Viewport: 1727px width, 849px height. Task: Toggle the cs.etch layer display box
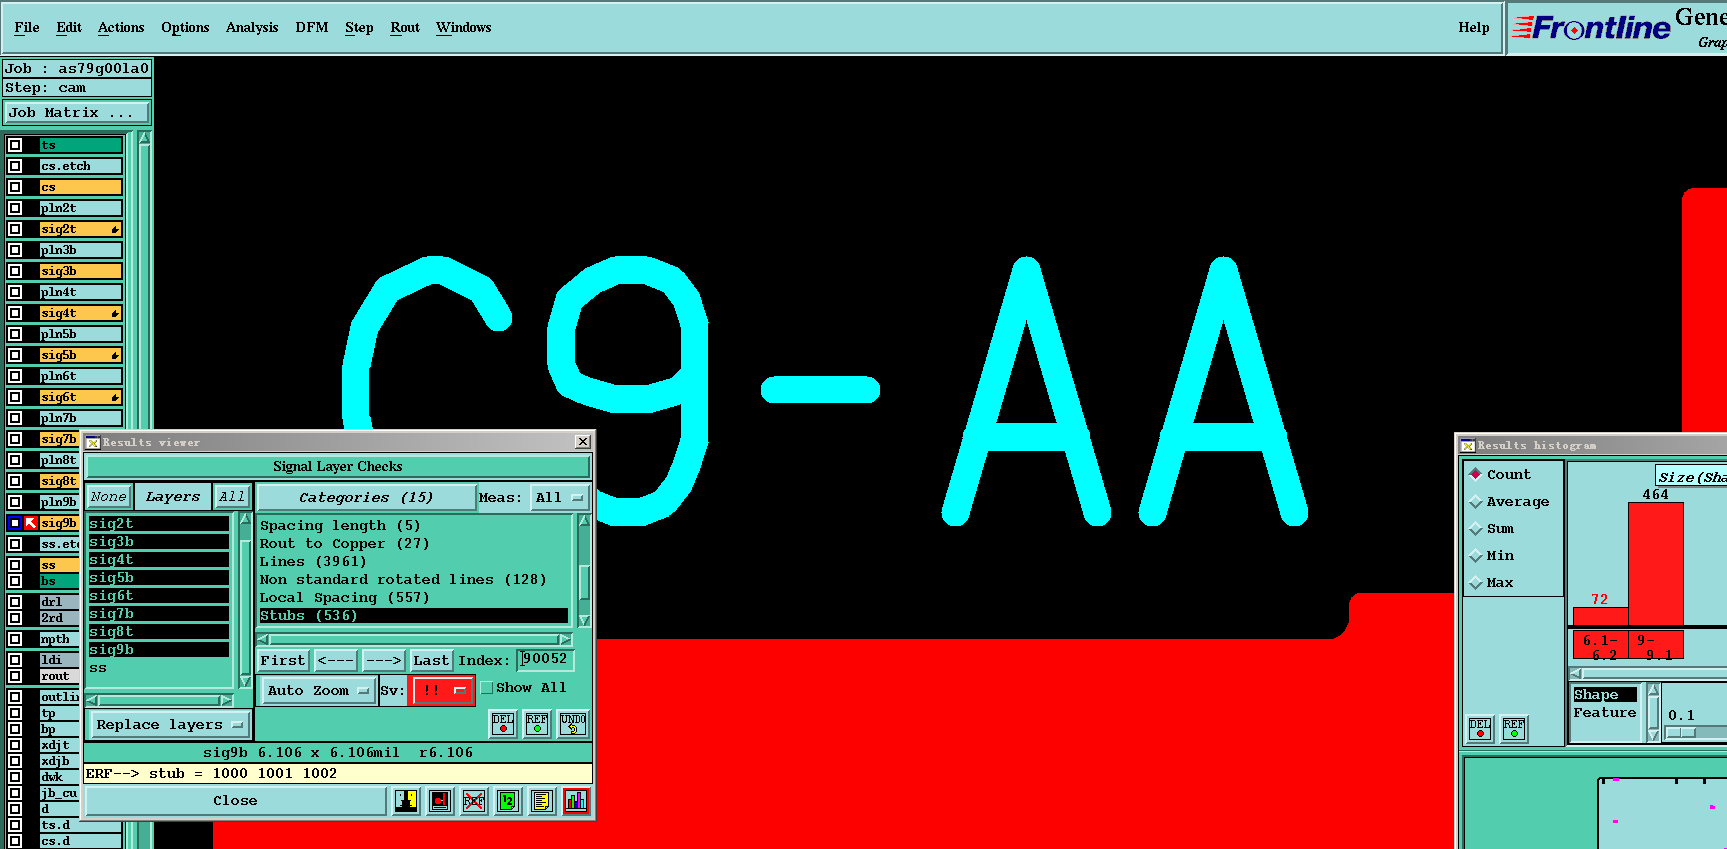click(x=15, y=166)
